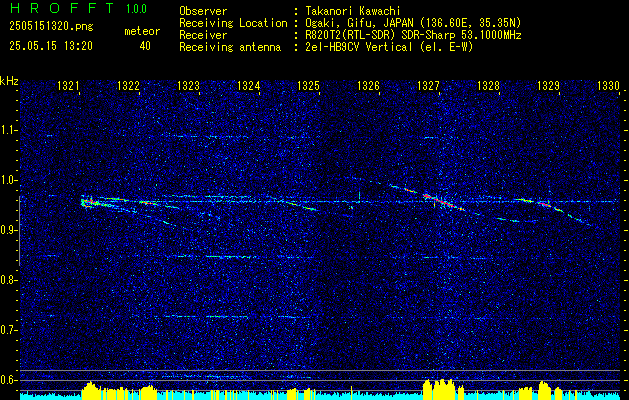Click the 0.9 kHz frequency label
Screen dimensions: 629x400
click(x=9, y=230)
